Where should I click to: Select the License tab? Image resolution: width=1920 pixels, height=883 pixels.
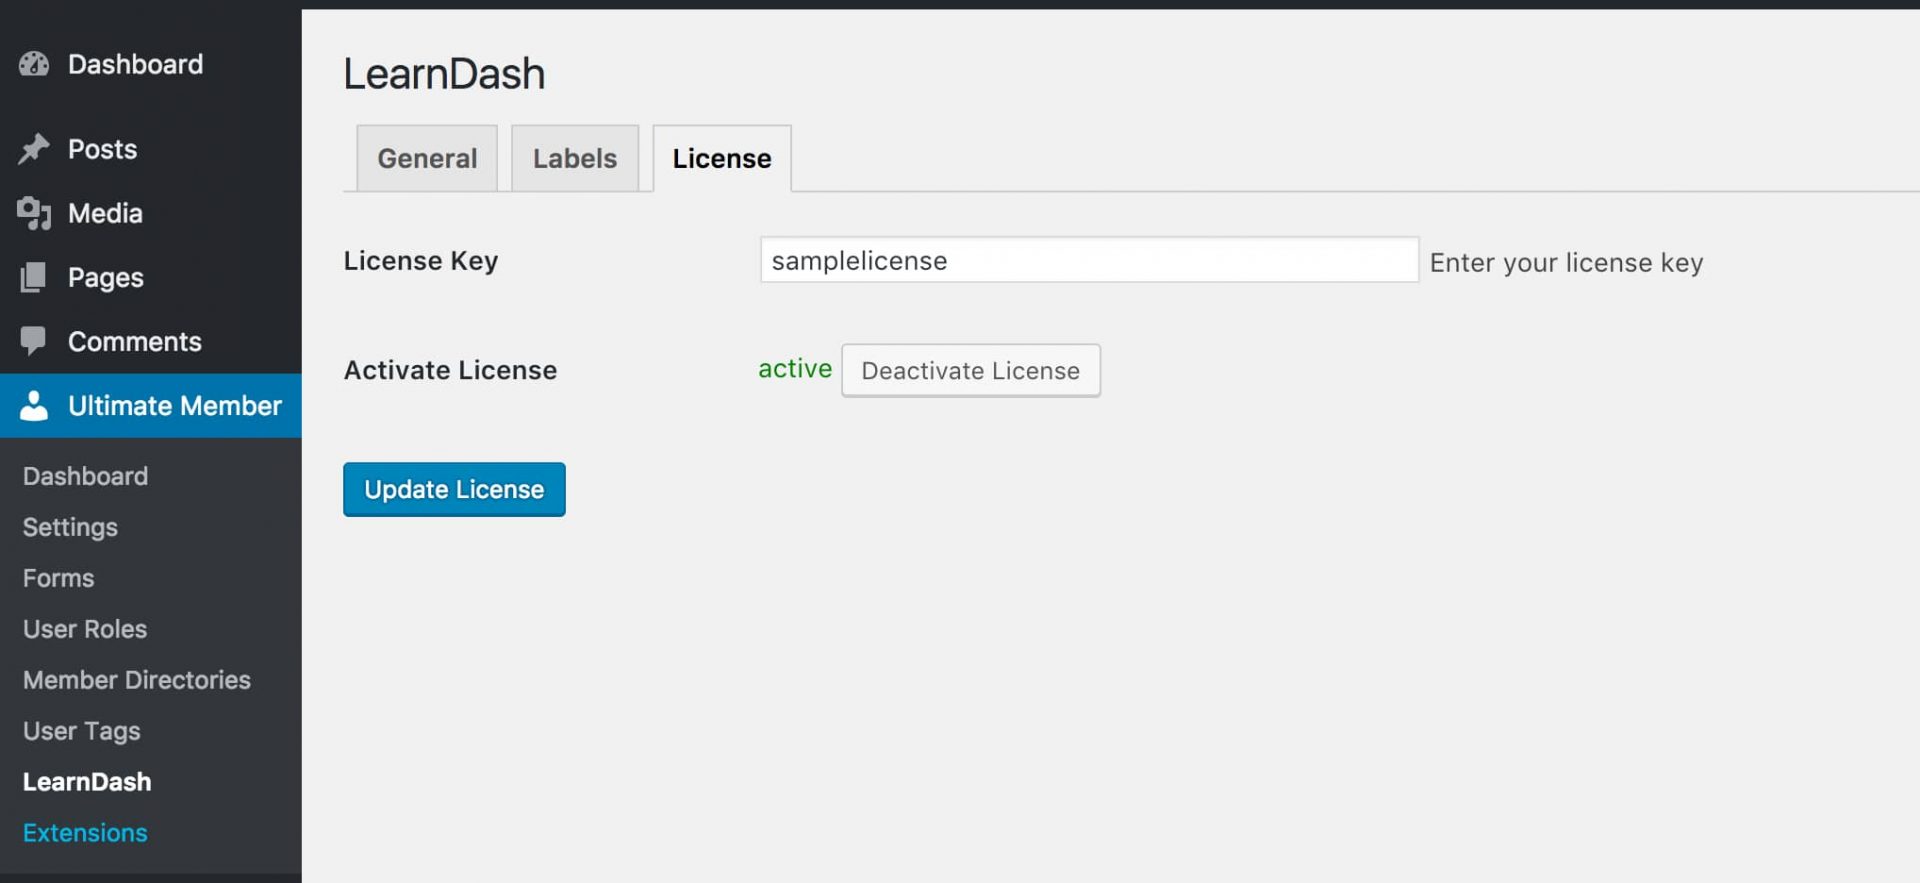click(722, 158)
